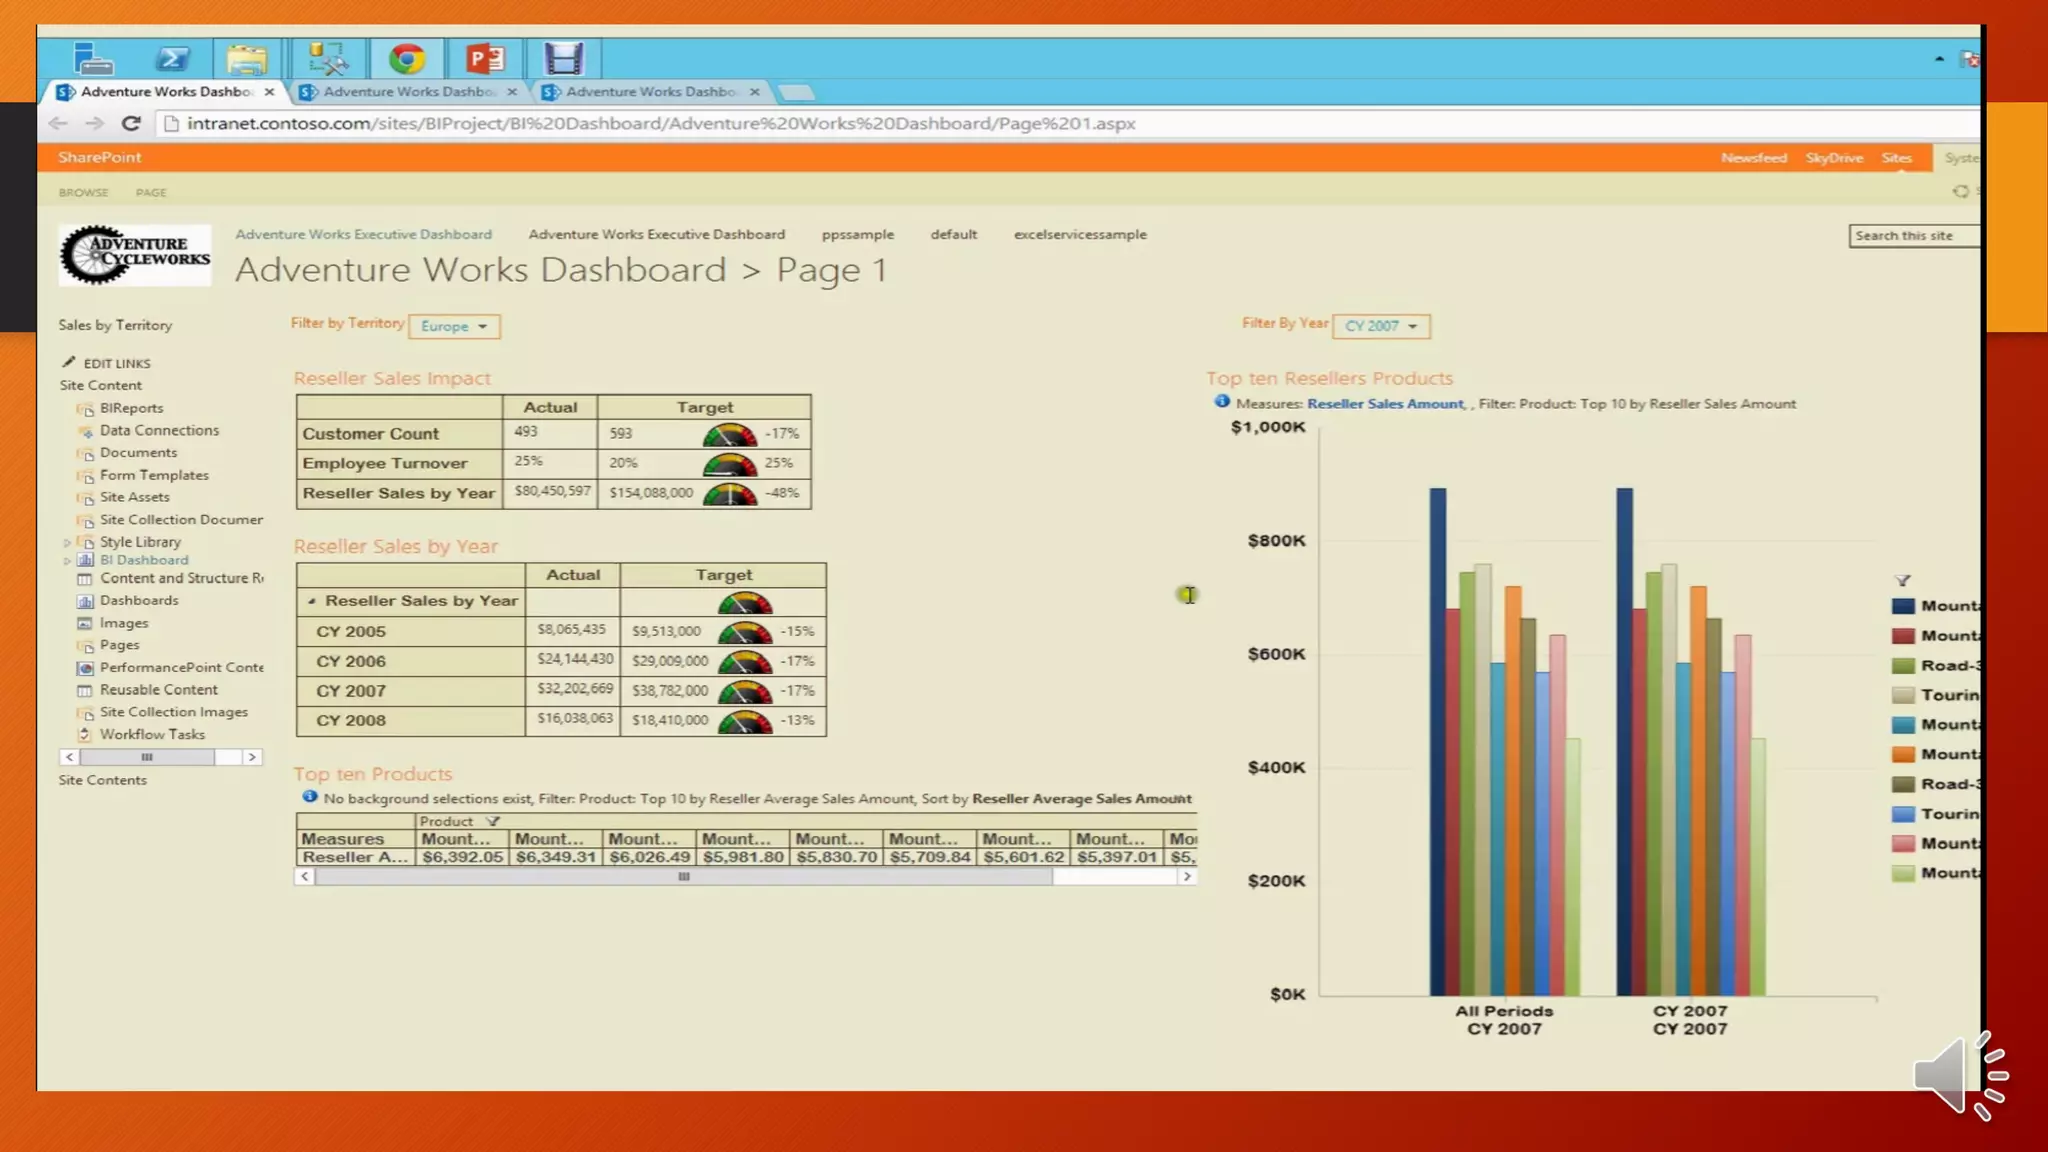
Task: Open the Newsfeed link
Action: point(1753,157)
